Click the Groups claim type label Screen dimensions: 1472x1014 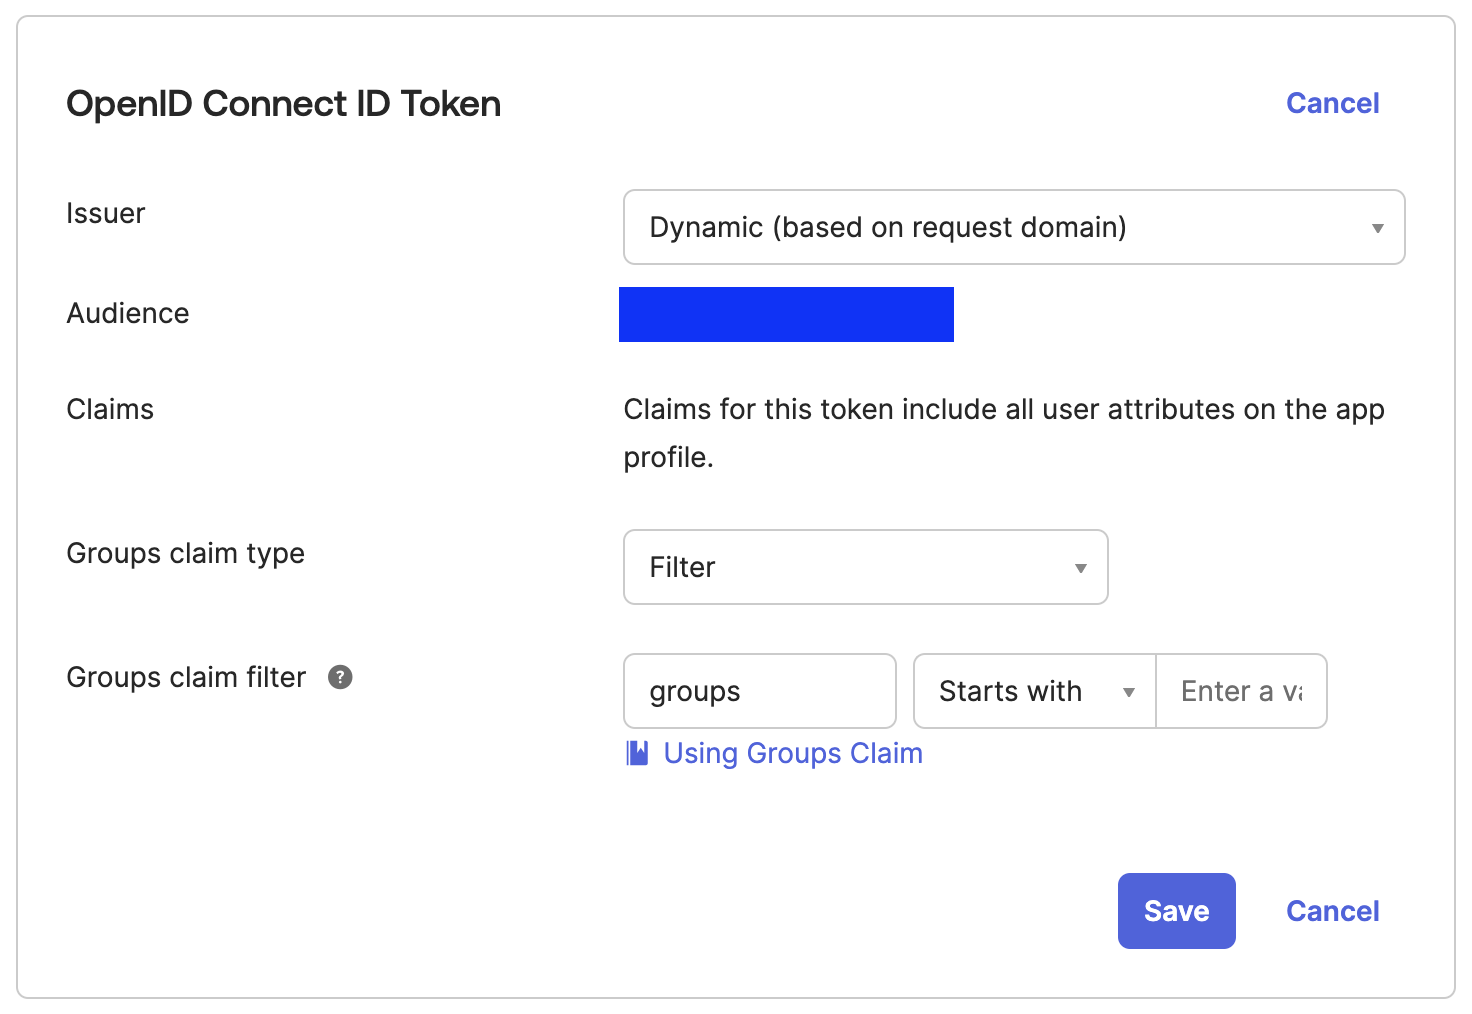coord(185,553)
